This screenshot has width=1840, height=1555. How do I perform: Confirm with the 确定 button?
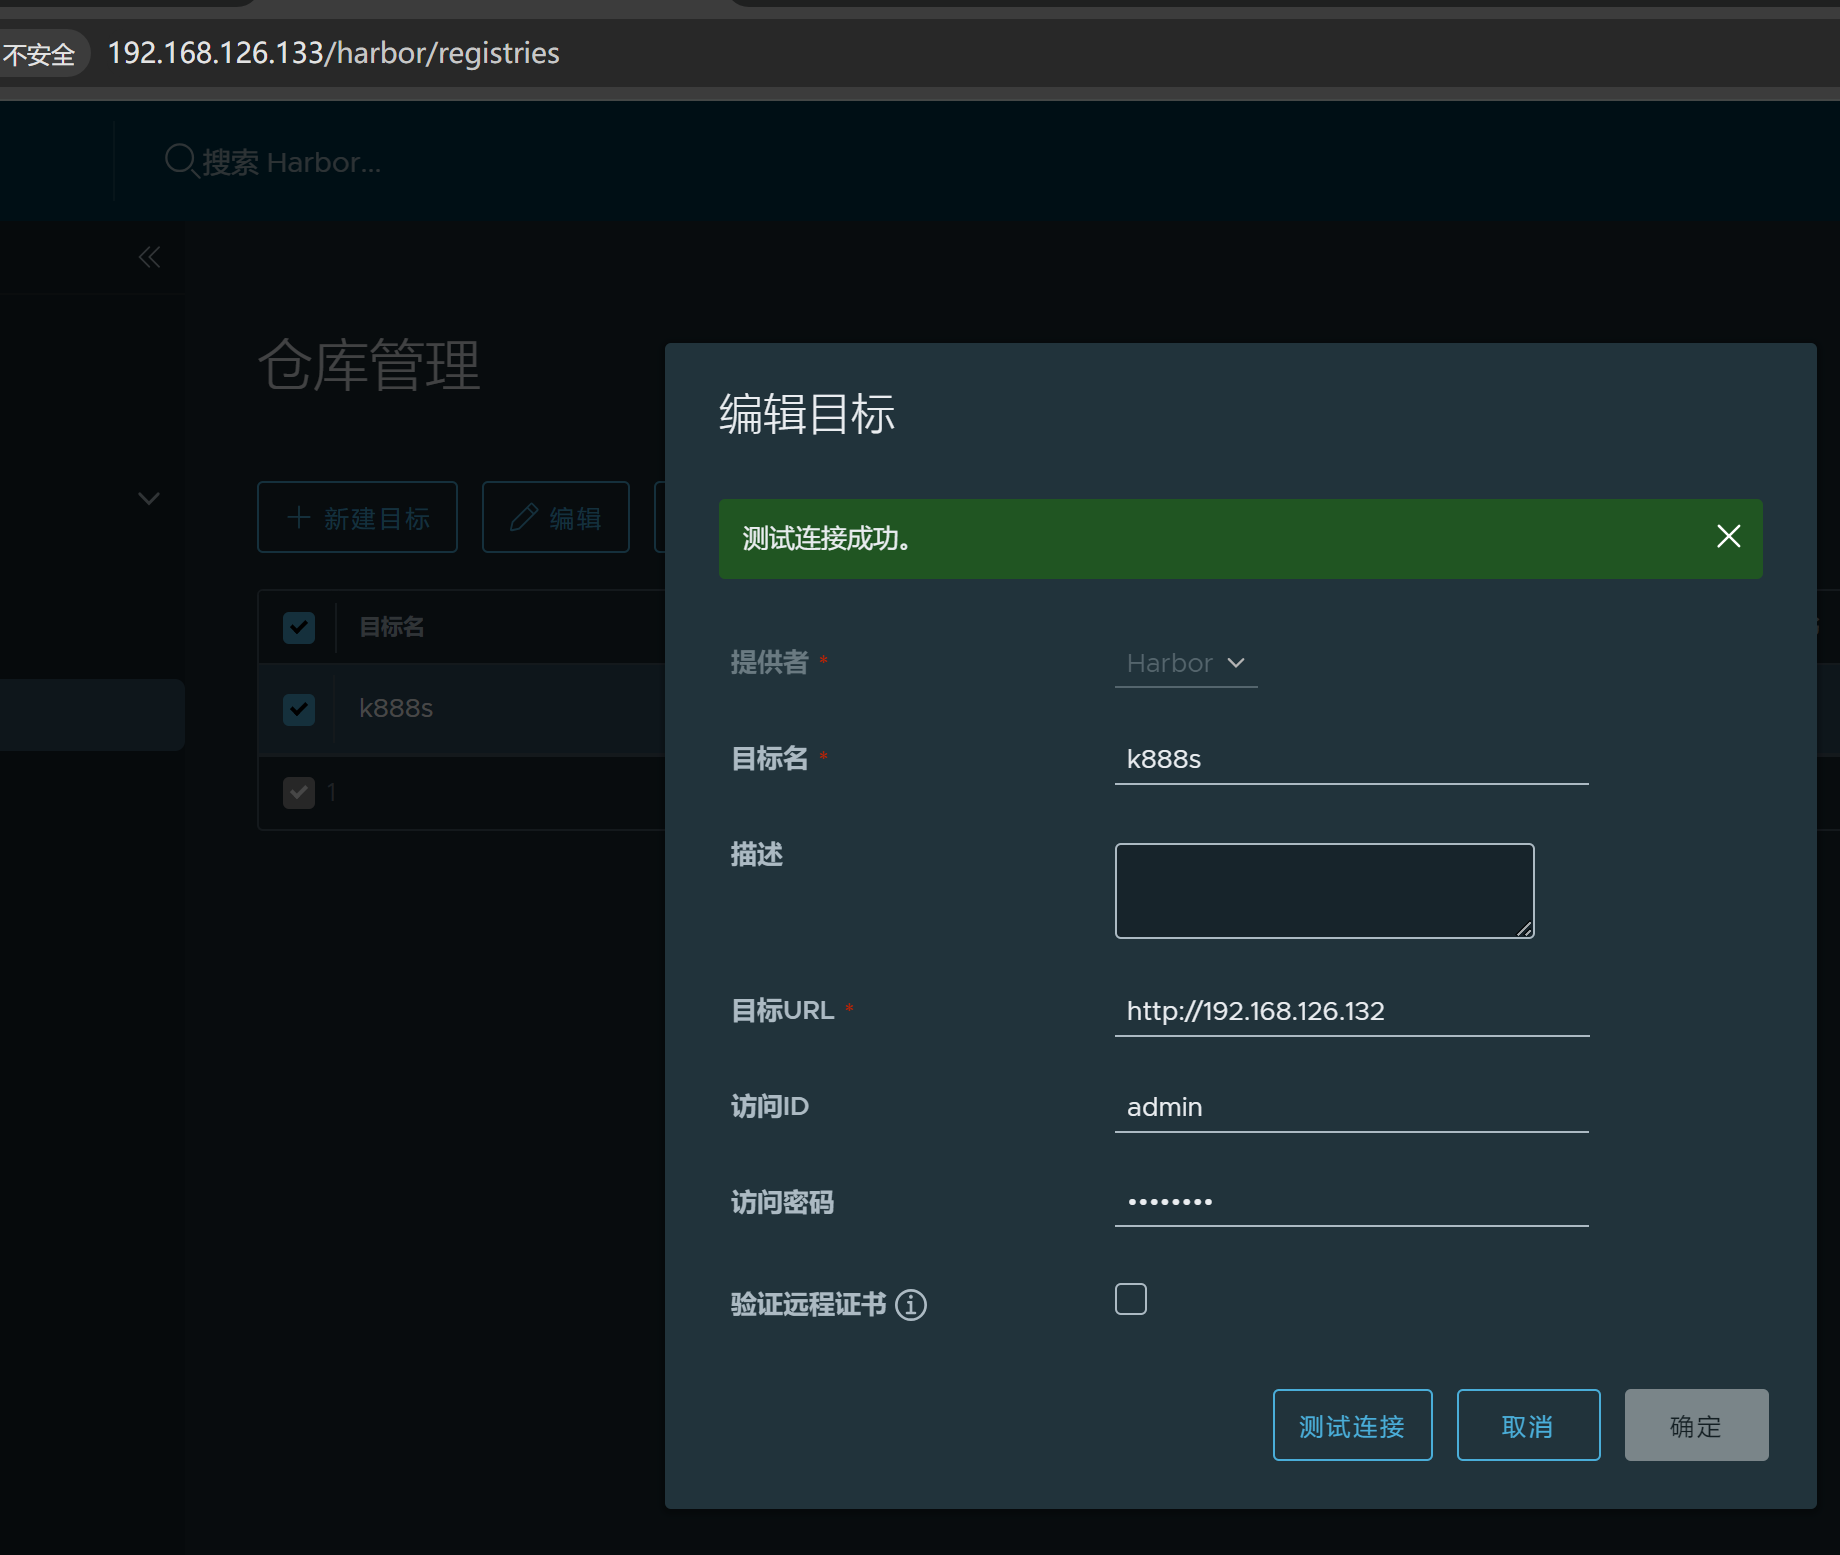pyautogui.click(x=1696, y=1425)
